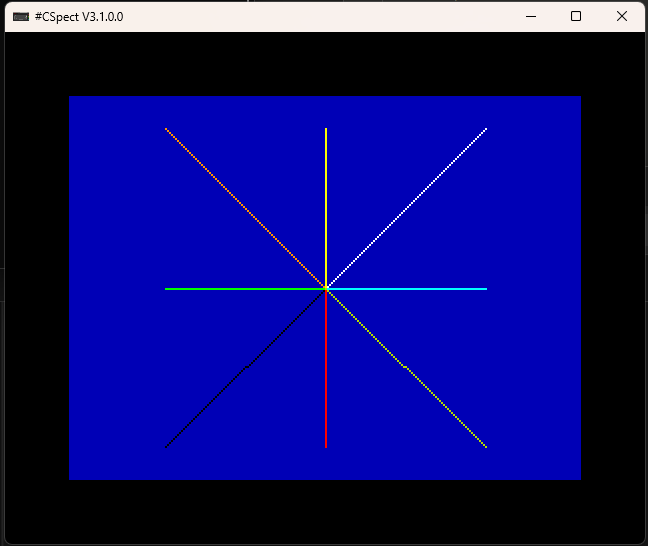The image size is (648, 546).
Task: Click the #CSpect V3.1.0.0 window title text
Action: [78, 17]
